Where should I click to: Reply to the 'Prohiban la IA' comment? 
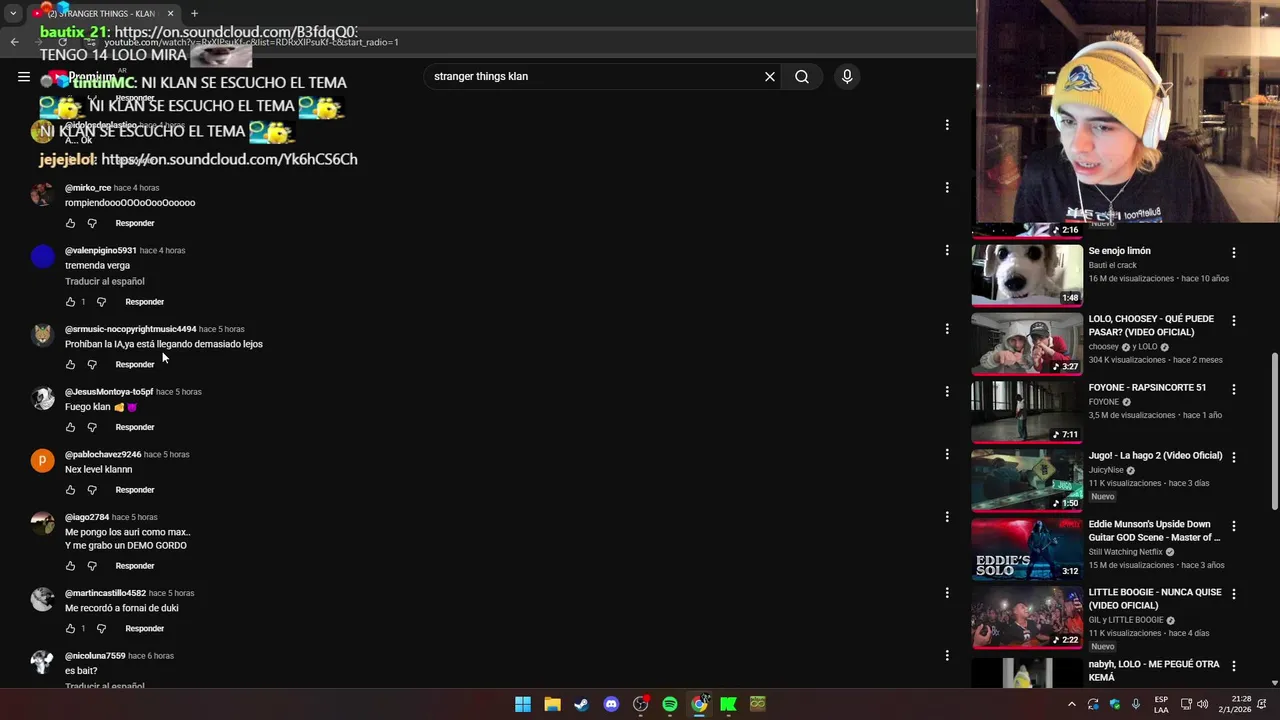[135, 365]
